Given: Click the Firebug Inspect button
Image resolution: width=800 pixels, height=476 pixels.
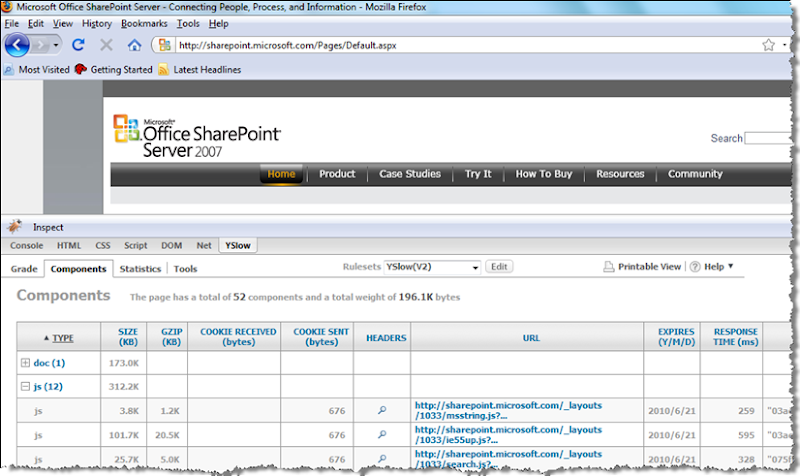Looking at the screenshot, I should click(48, 228).
